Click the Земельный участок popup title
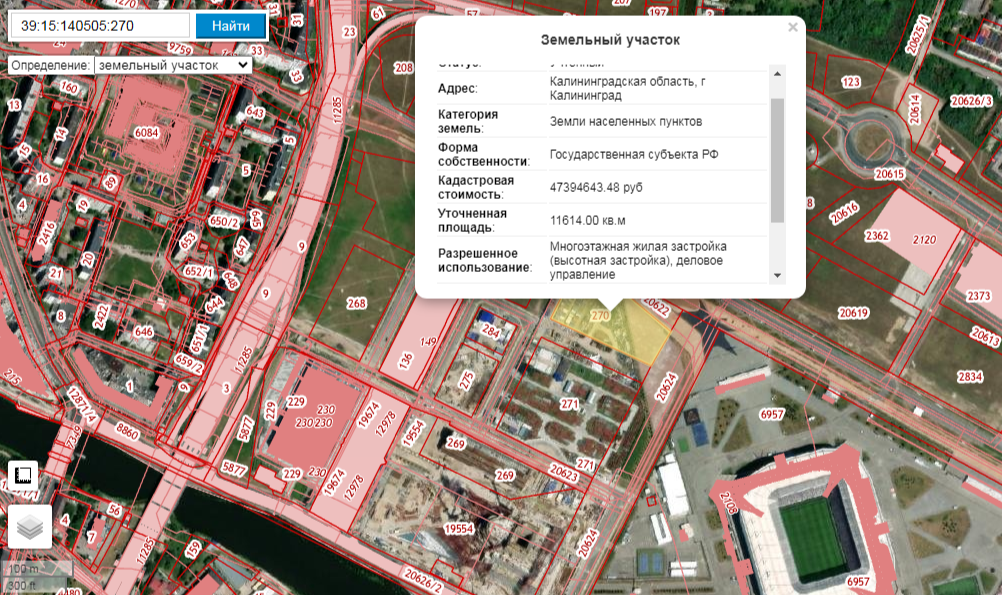Image resolution: width=1002 pixels, height=595 pixels. pos(610,40)
